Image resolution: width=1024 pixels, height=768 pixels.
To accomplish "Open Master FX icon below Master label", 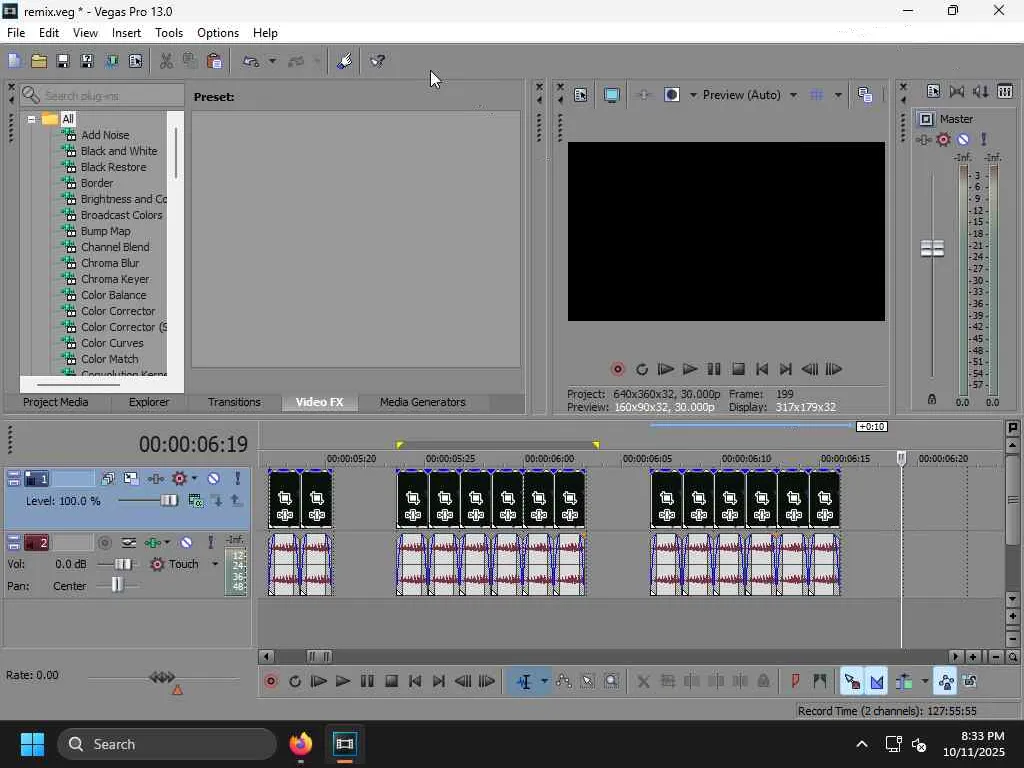I will 923,139.
